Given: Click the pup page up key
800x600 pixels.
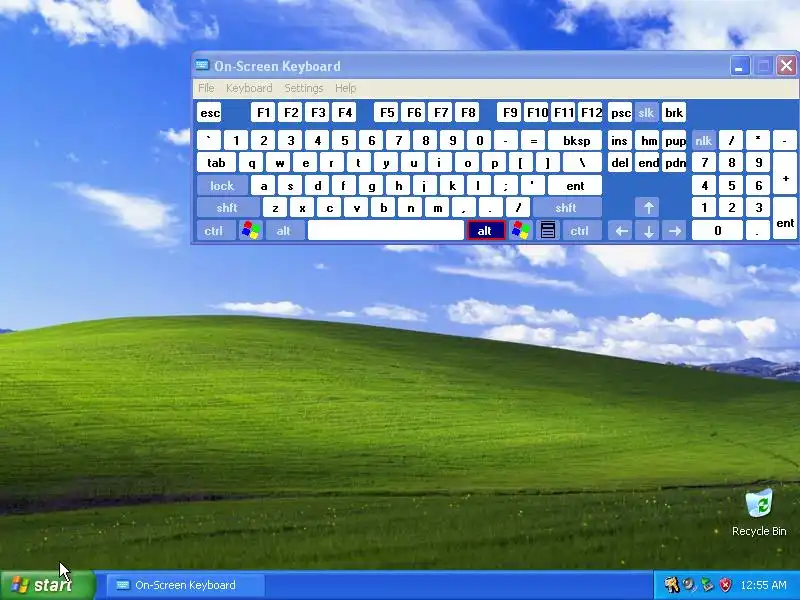Looking at the screenshot, I should 675,141.
